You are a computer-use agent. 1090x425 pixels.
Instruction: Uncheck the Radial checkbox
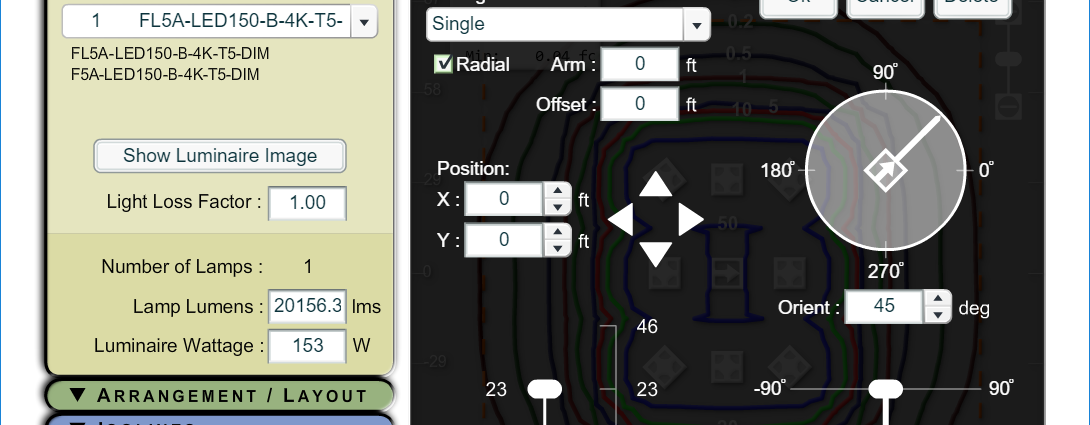click(442, 65)
